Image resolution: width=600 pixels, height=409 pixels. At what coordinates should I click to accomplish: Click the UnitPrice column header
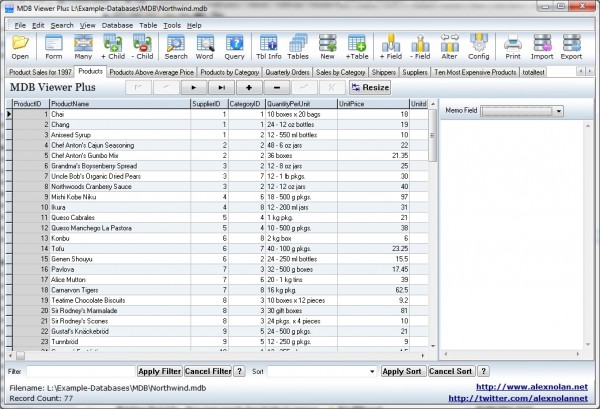pos(373,104)
